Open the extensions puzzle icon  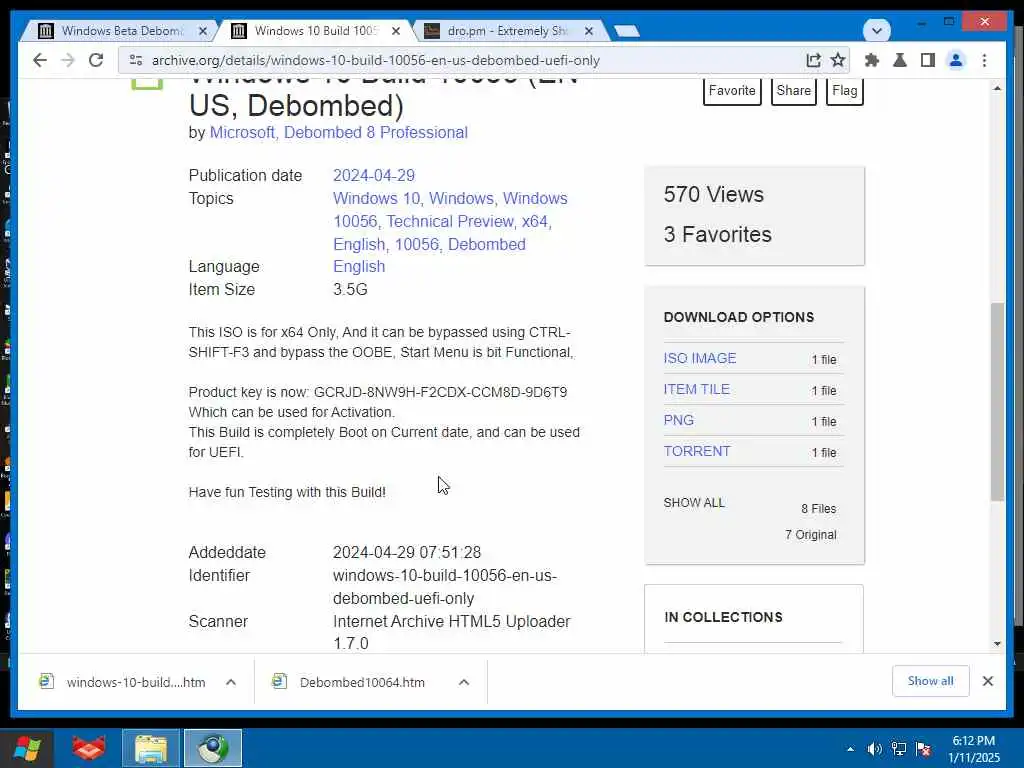[872, 60]
